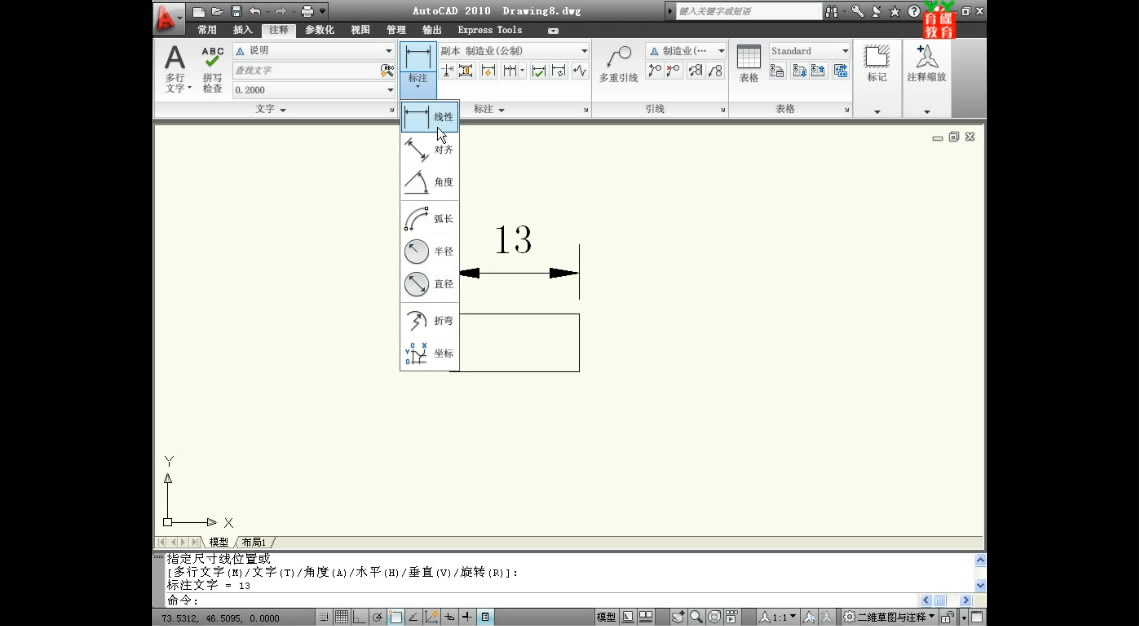The image size is (1139, 626).
Task: Expand the 标注 panel title
Action: [x=489, y=109]
